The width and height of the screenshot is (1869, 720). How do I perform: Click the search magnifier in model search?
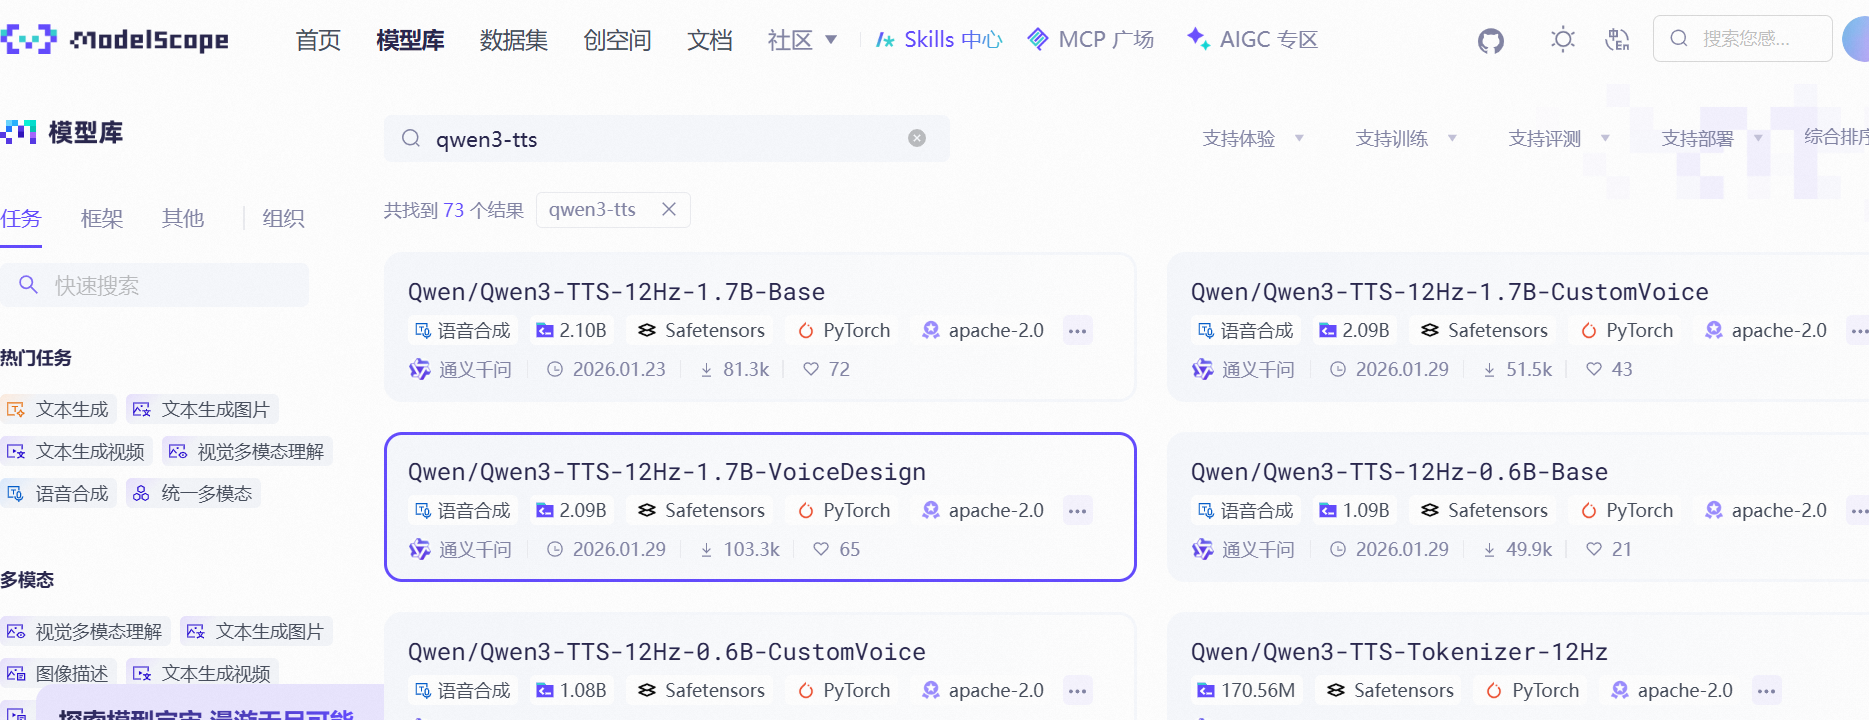pyautogui.click(x=411, y=138)
